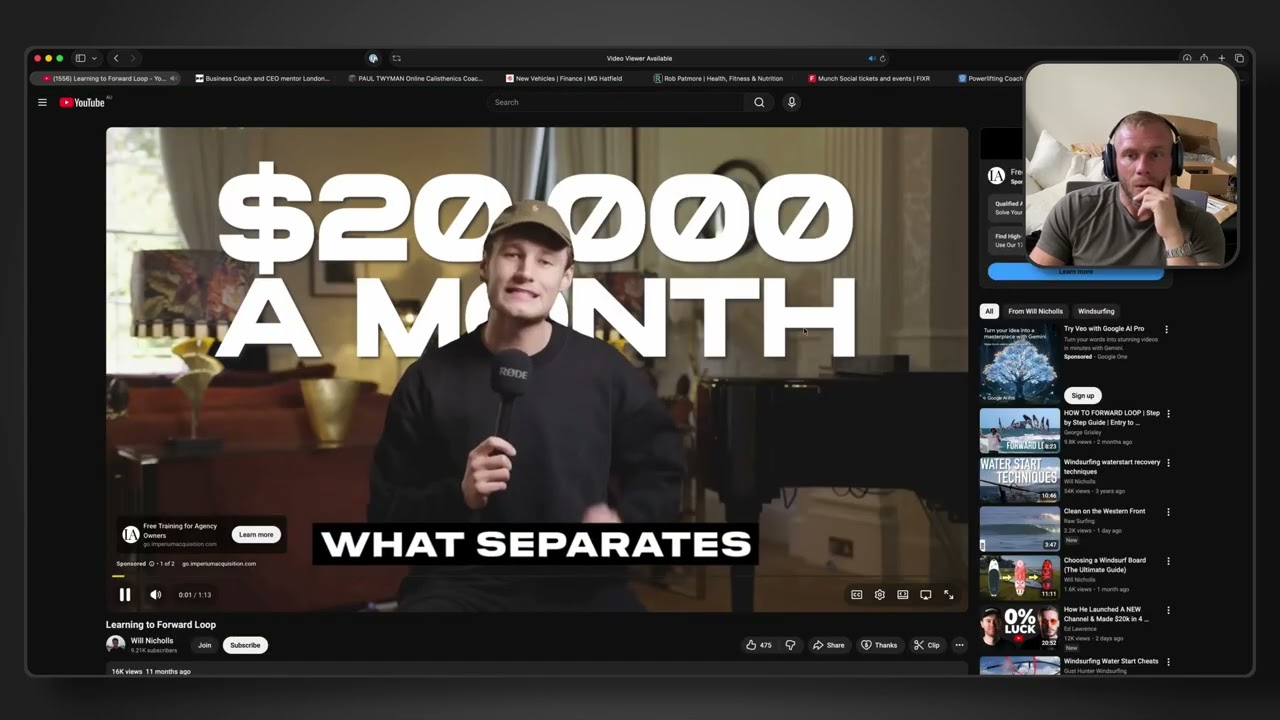Screen dimensions: 1280x720
Task: Join the Will Nicholls channel membership
Action: [204, 645]
